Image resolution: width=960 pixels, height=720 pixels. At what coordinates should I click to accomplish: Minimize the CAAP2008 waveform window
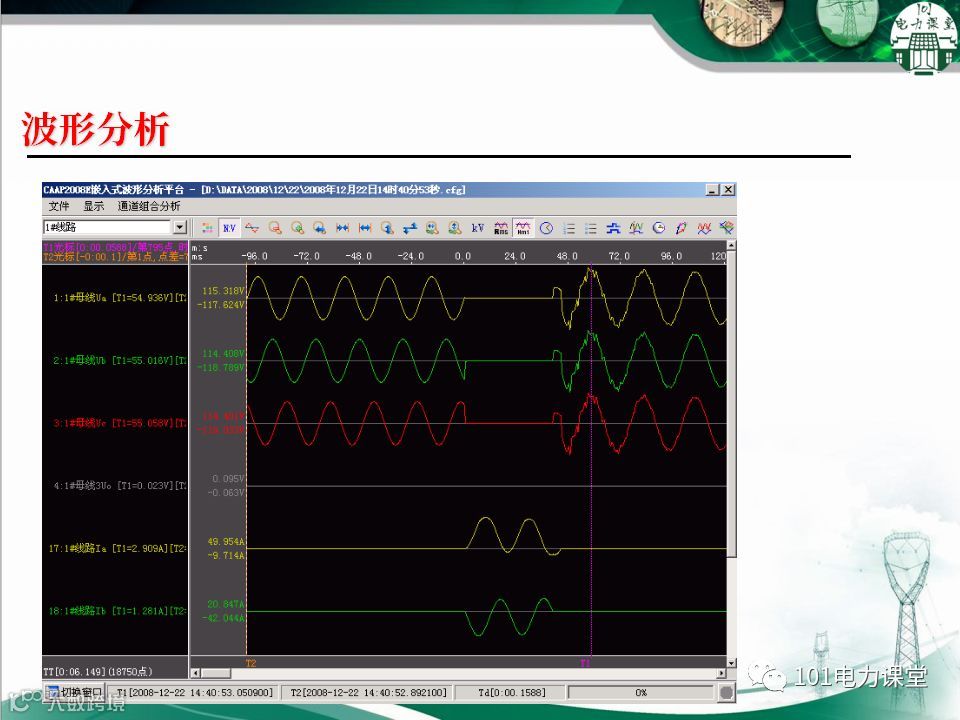(712, 190)
